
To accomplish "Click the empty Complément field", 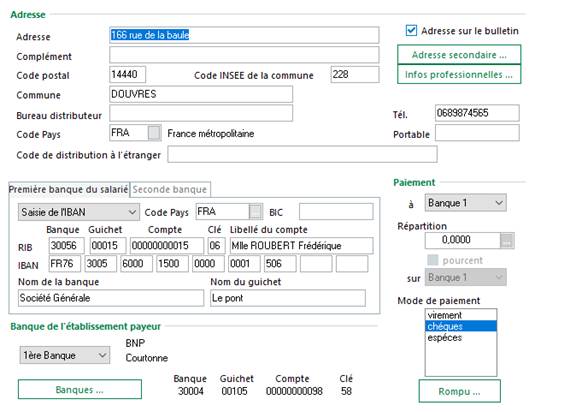I will click(x=244, y=55).
